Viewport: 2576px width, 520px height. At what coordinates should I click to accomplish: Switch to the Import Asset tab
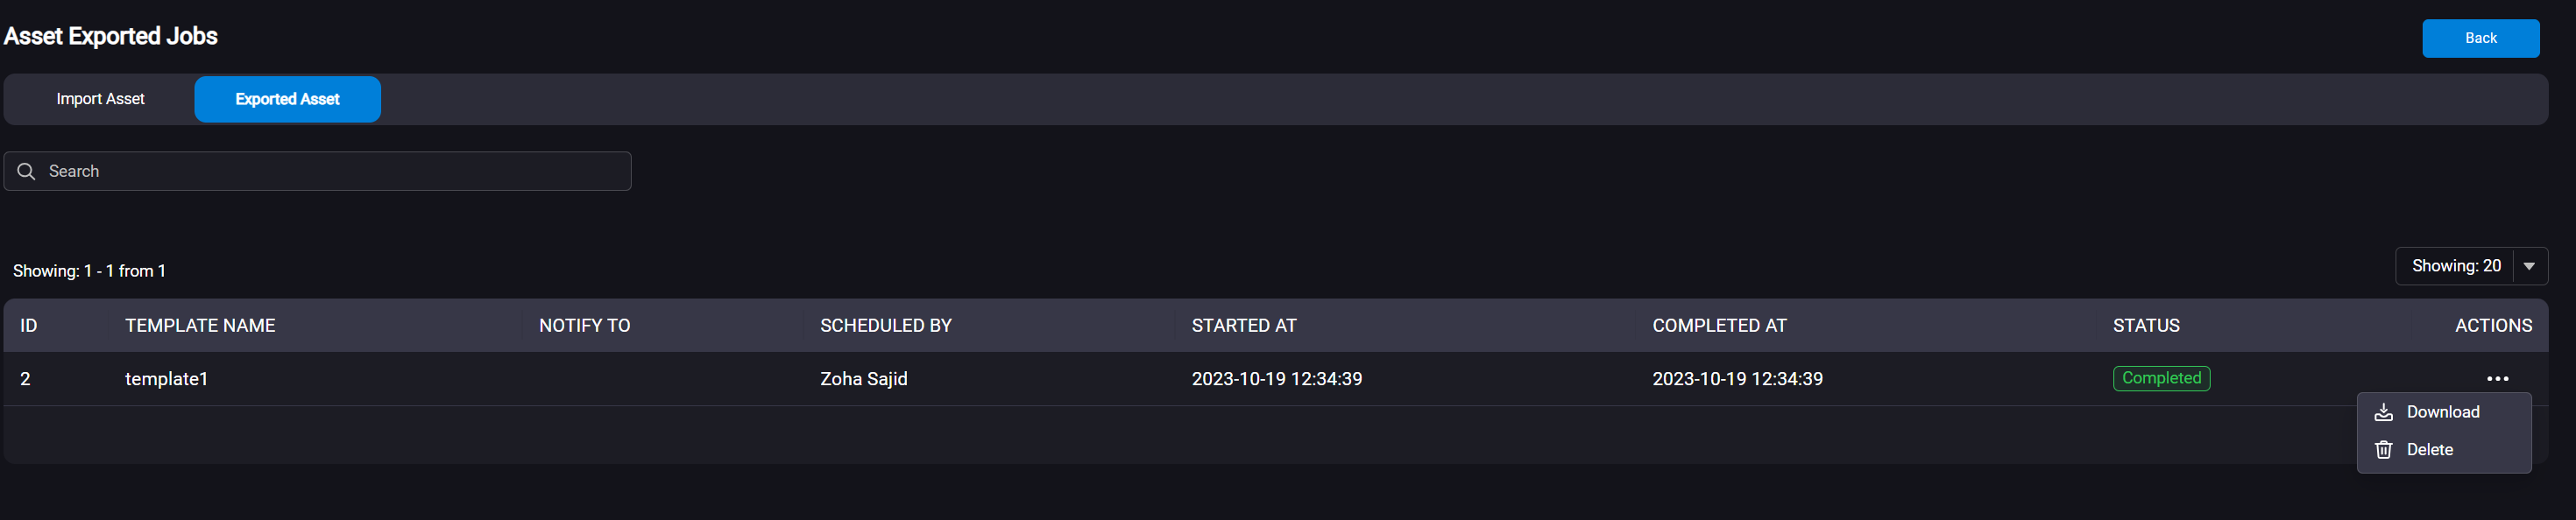pyautogui.click(x=100, y=99)
